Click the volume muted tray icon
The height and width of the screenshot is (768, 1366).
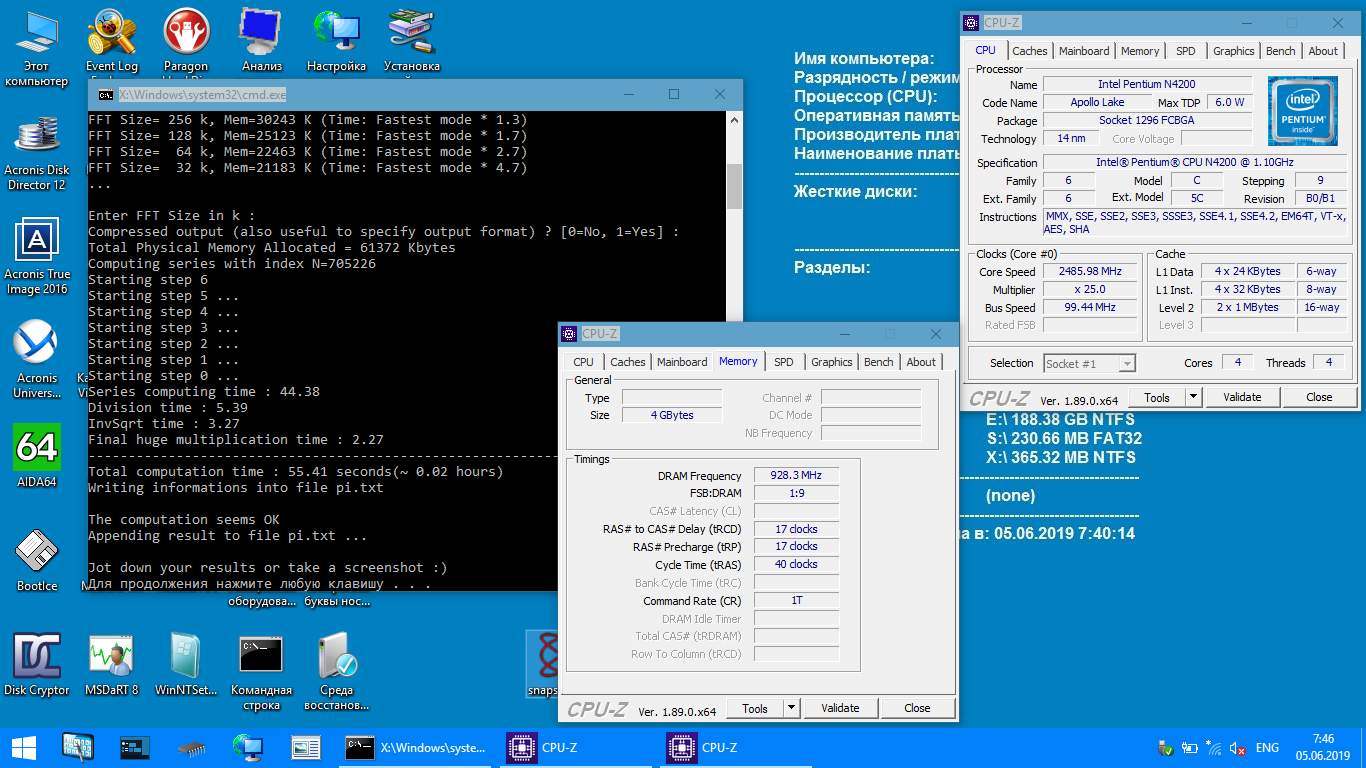[1238, 748]
